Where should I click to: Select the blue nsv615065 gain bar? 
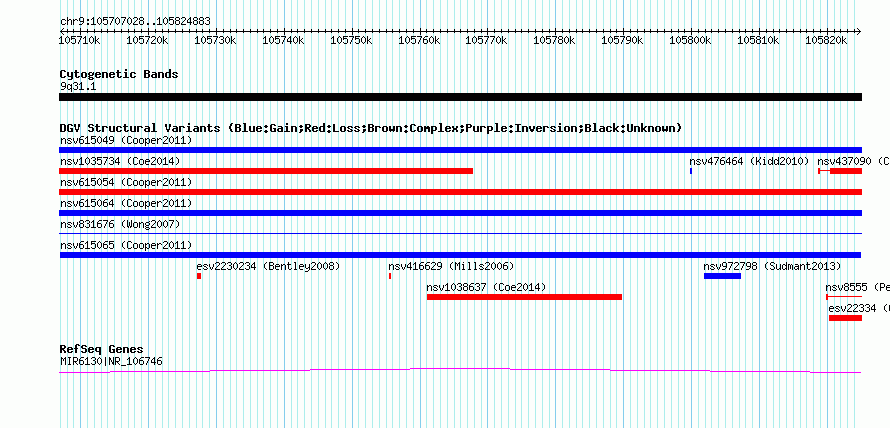click(x=460, y=255)
